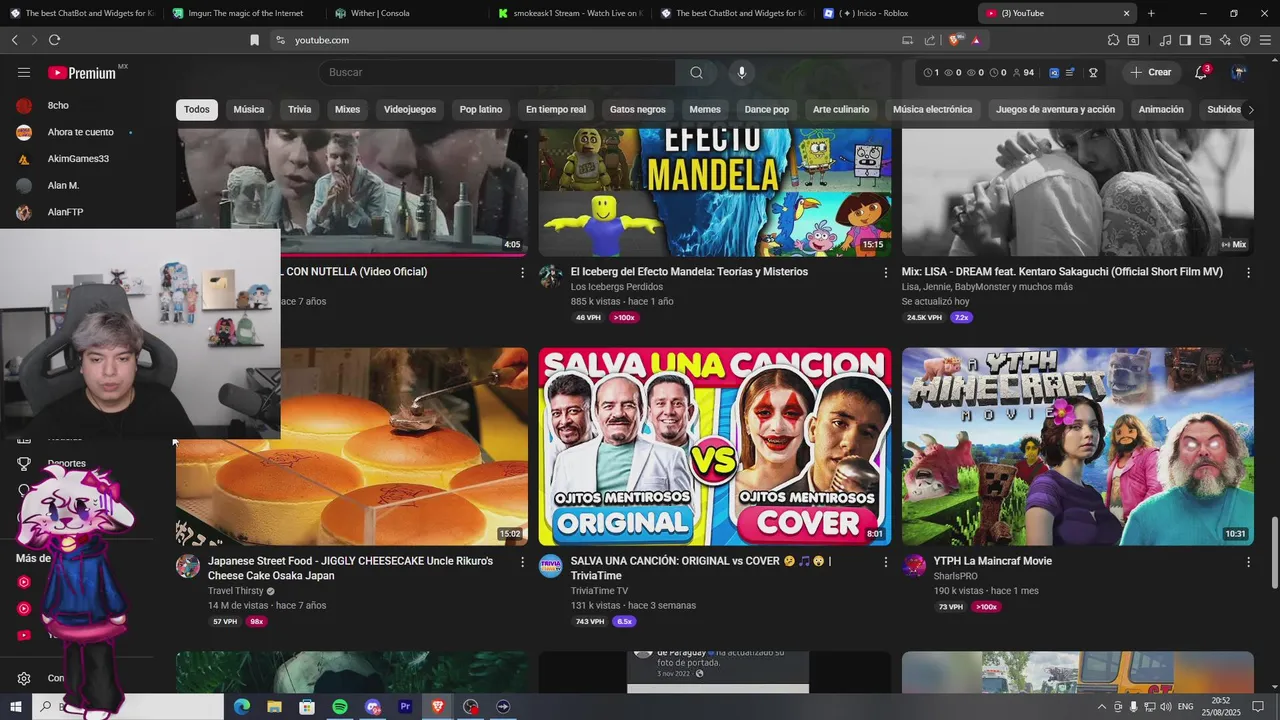Open the SharlsPRO channel link
The height and width of the screenshot is (720, 1280).
pyautogui.click(x=956, y=576)
